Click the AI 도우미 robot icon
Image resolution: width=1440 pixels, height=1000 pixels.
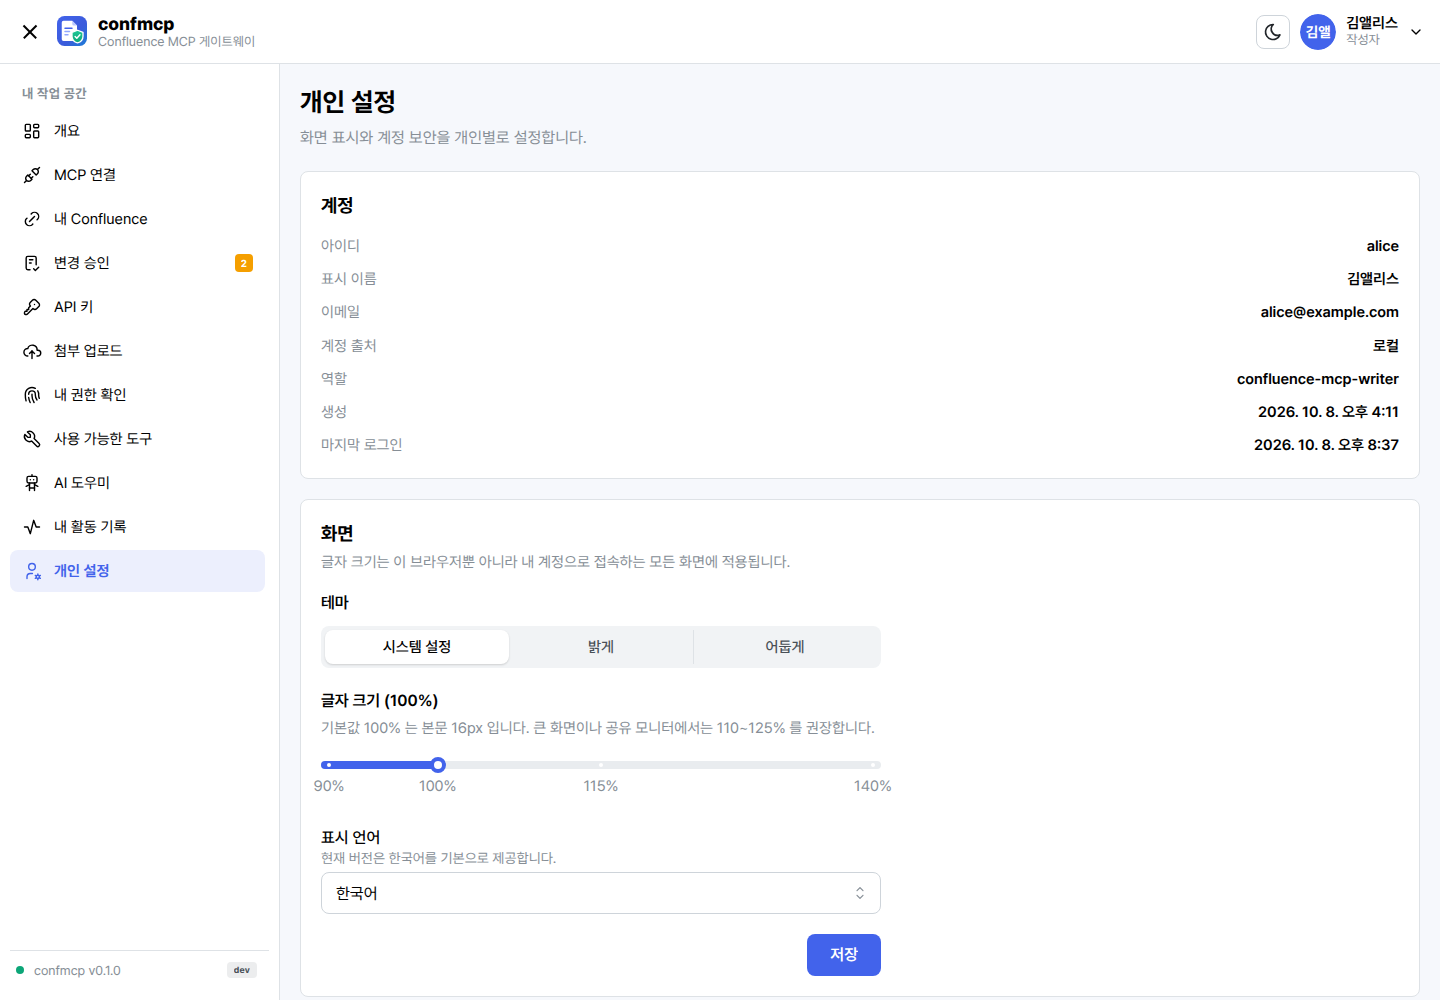32,483
